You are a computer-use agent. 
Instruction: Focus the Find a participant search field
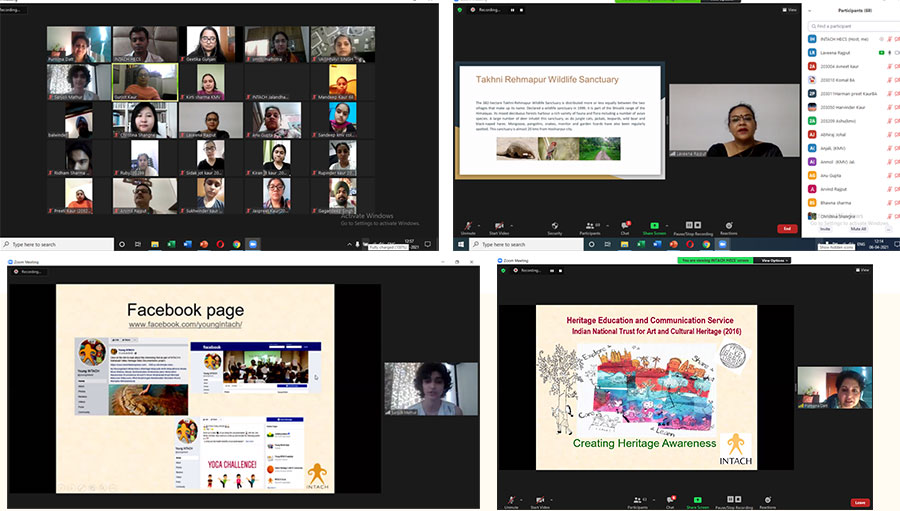[854, 26]
